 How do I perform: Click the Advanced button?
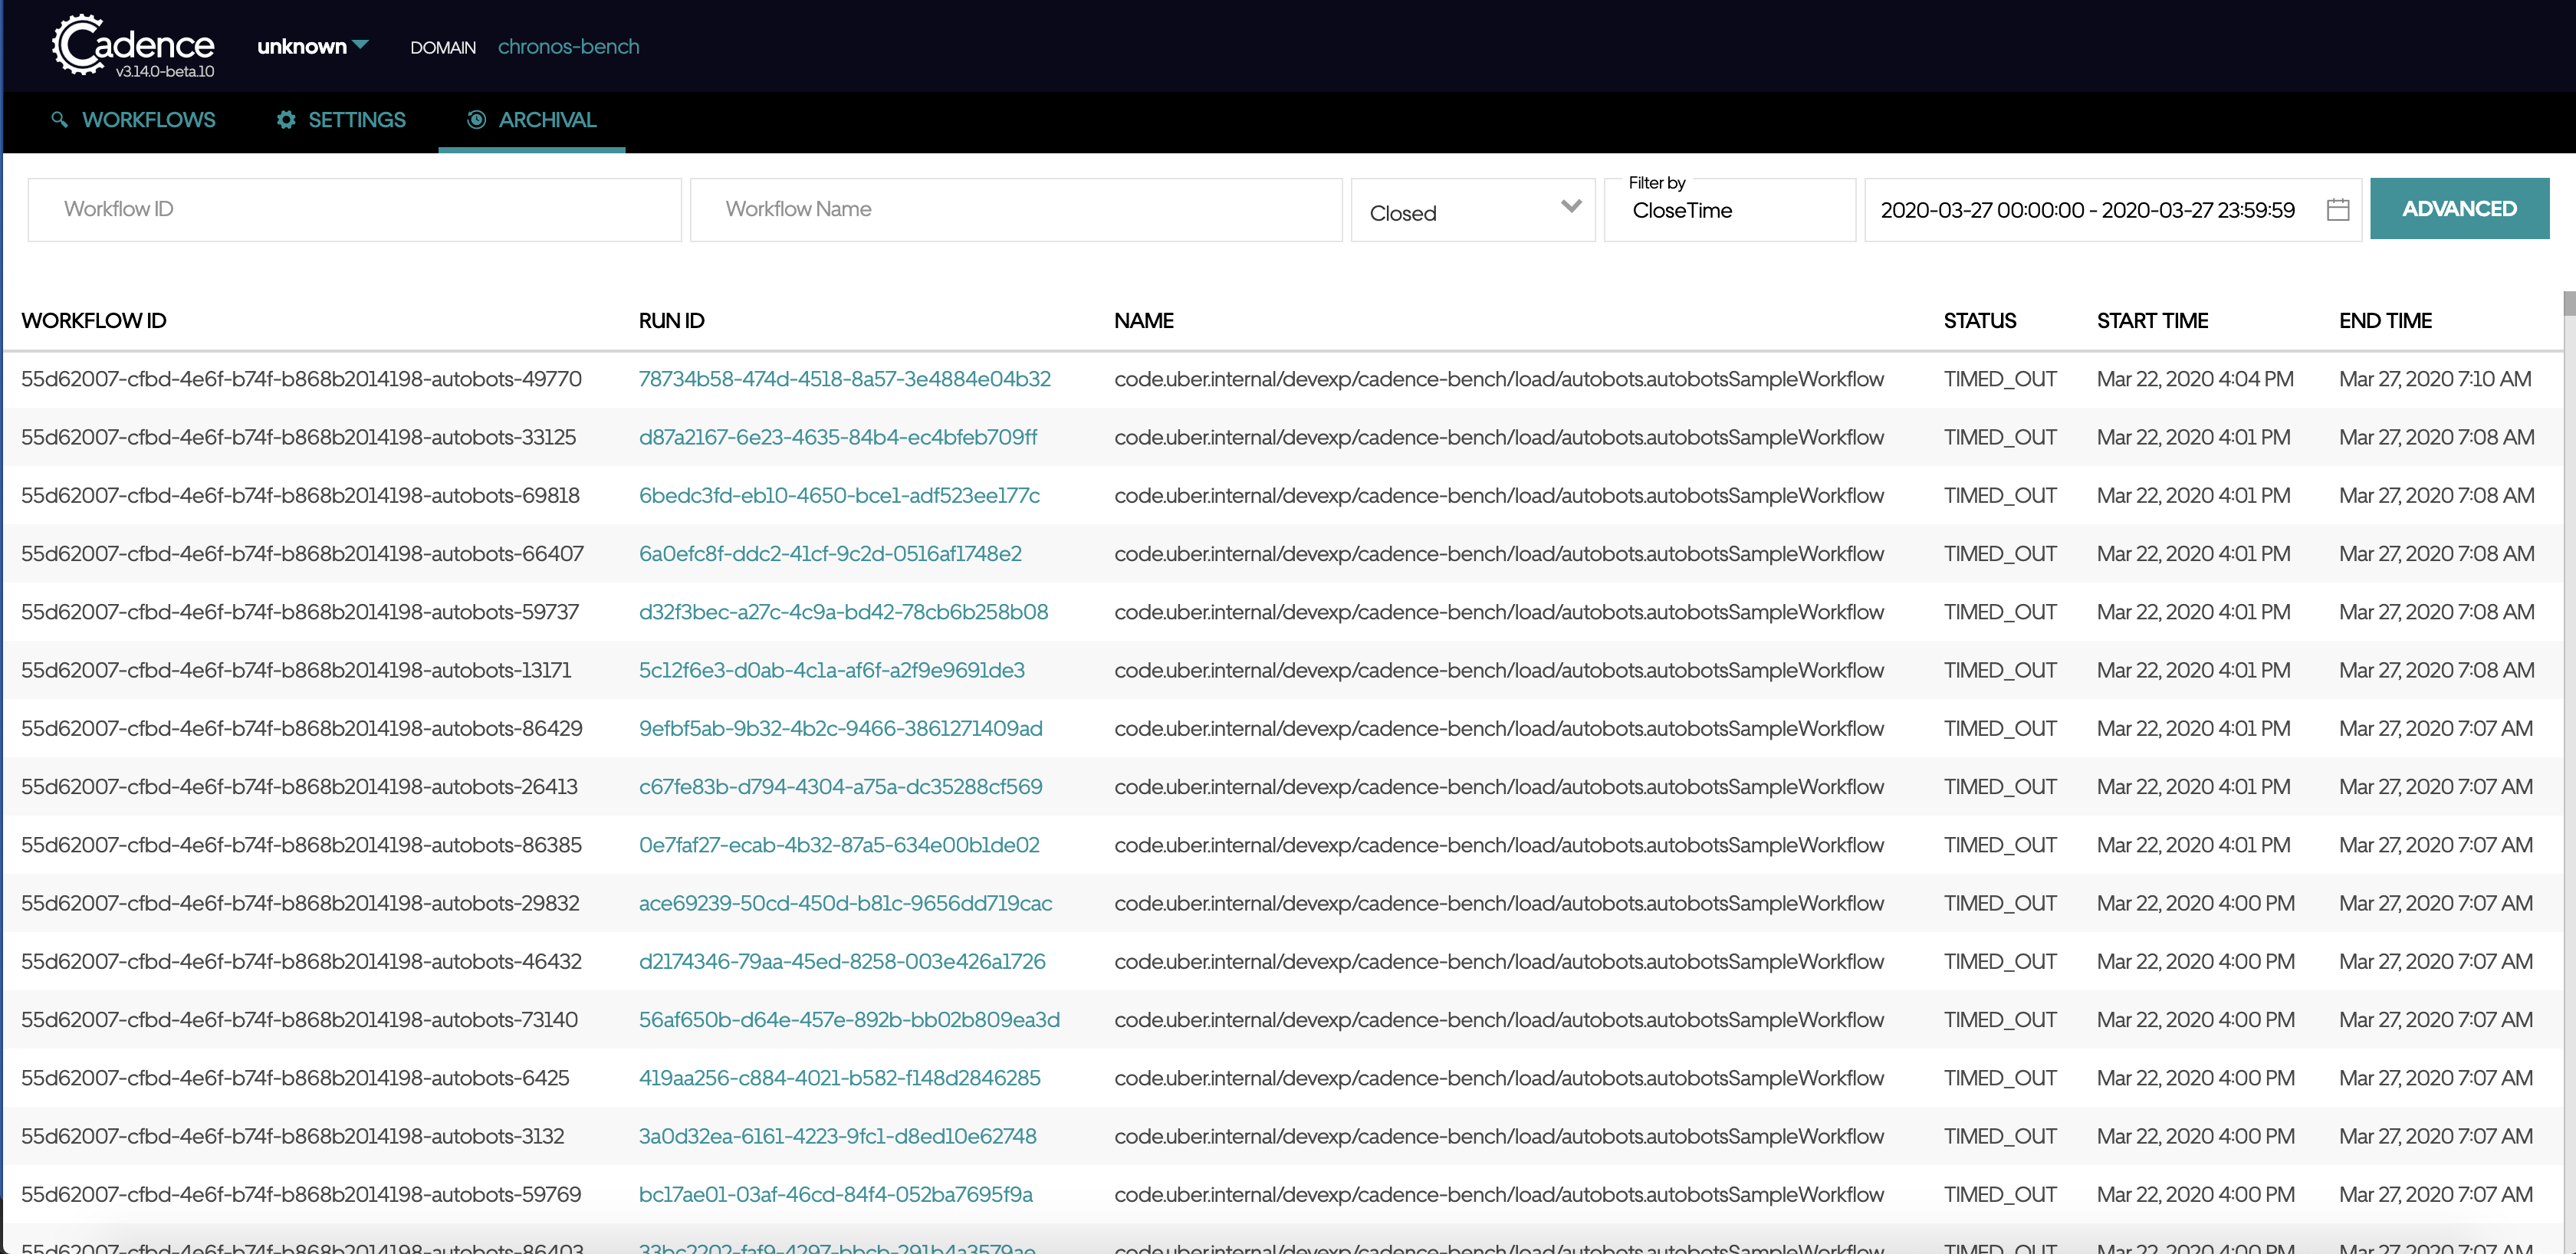click(2458, 209)
